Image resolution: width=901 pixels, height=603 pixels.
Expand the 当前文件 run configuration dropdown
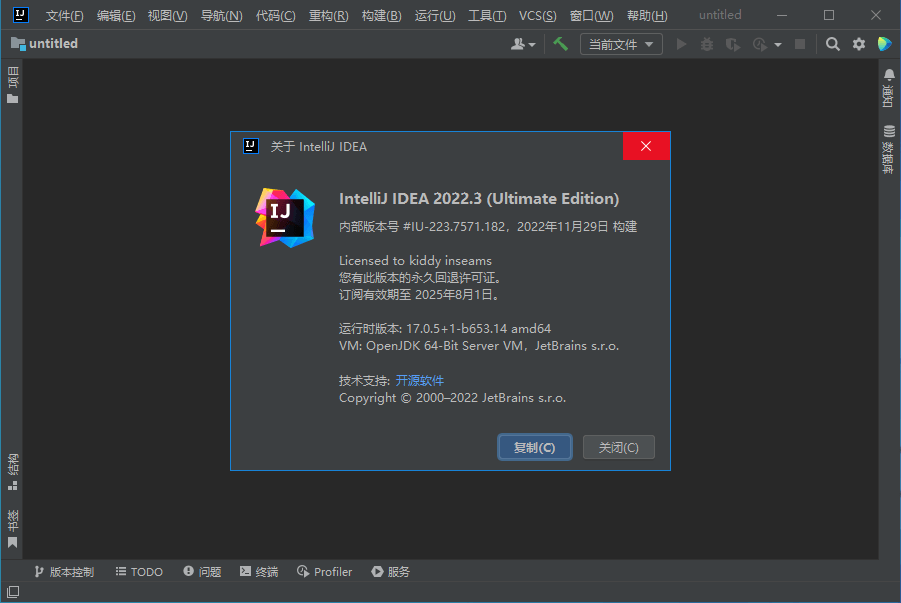[x=621, y=44]
